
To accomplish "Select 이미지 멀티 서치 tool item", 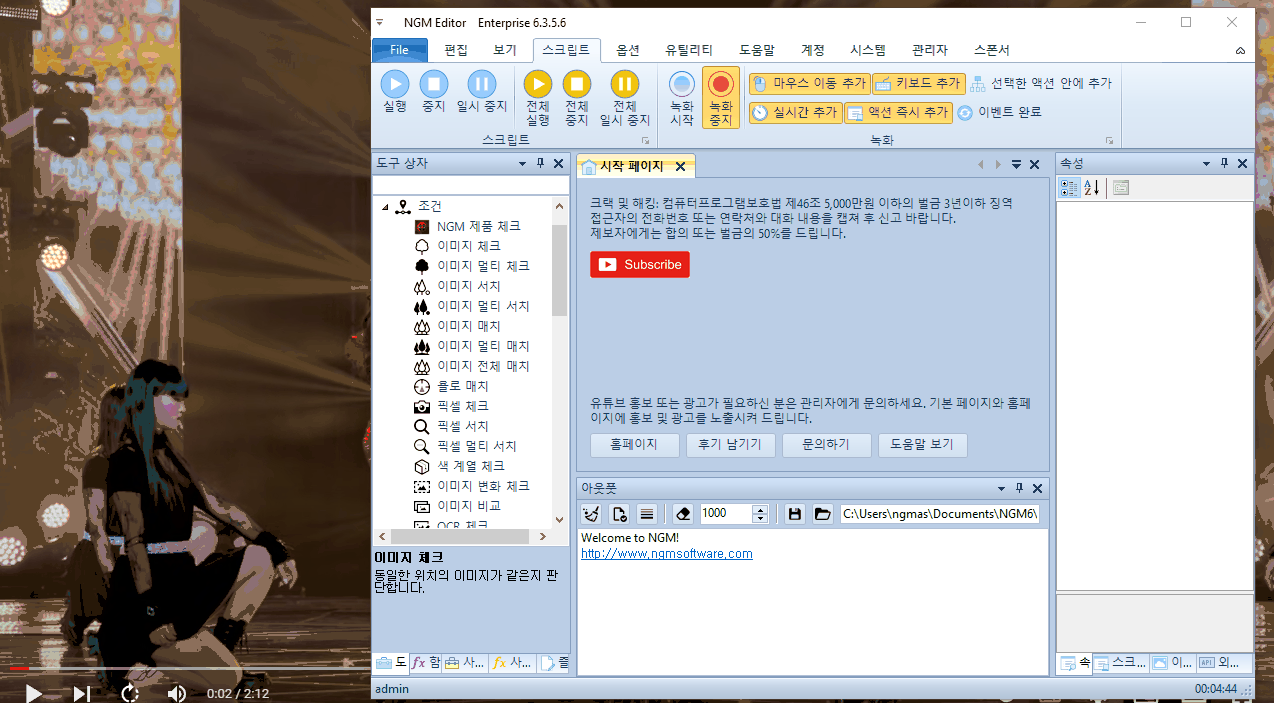I will pyautogui.click(x=483, y=306).
